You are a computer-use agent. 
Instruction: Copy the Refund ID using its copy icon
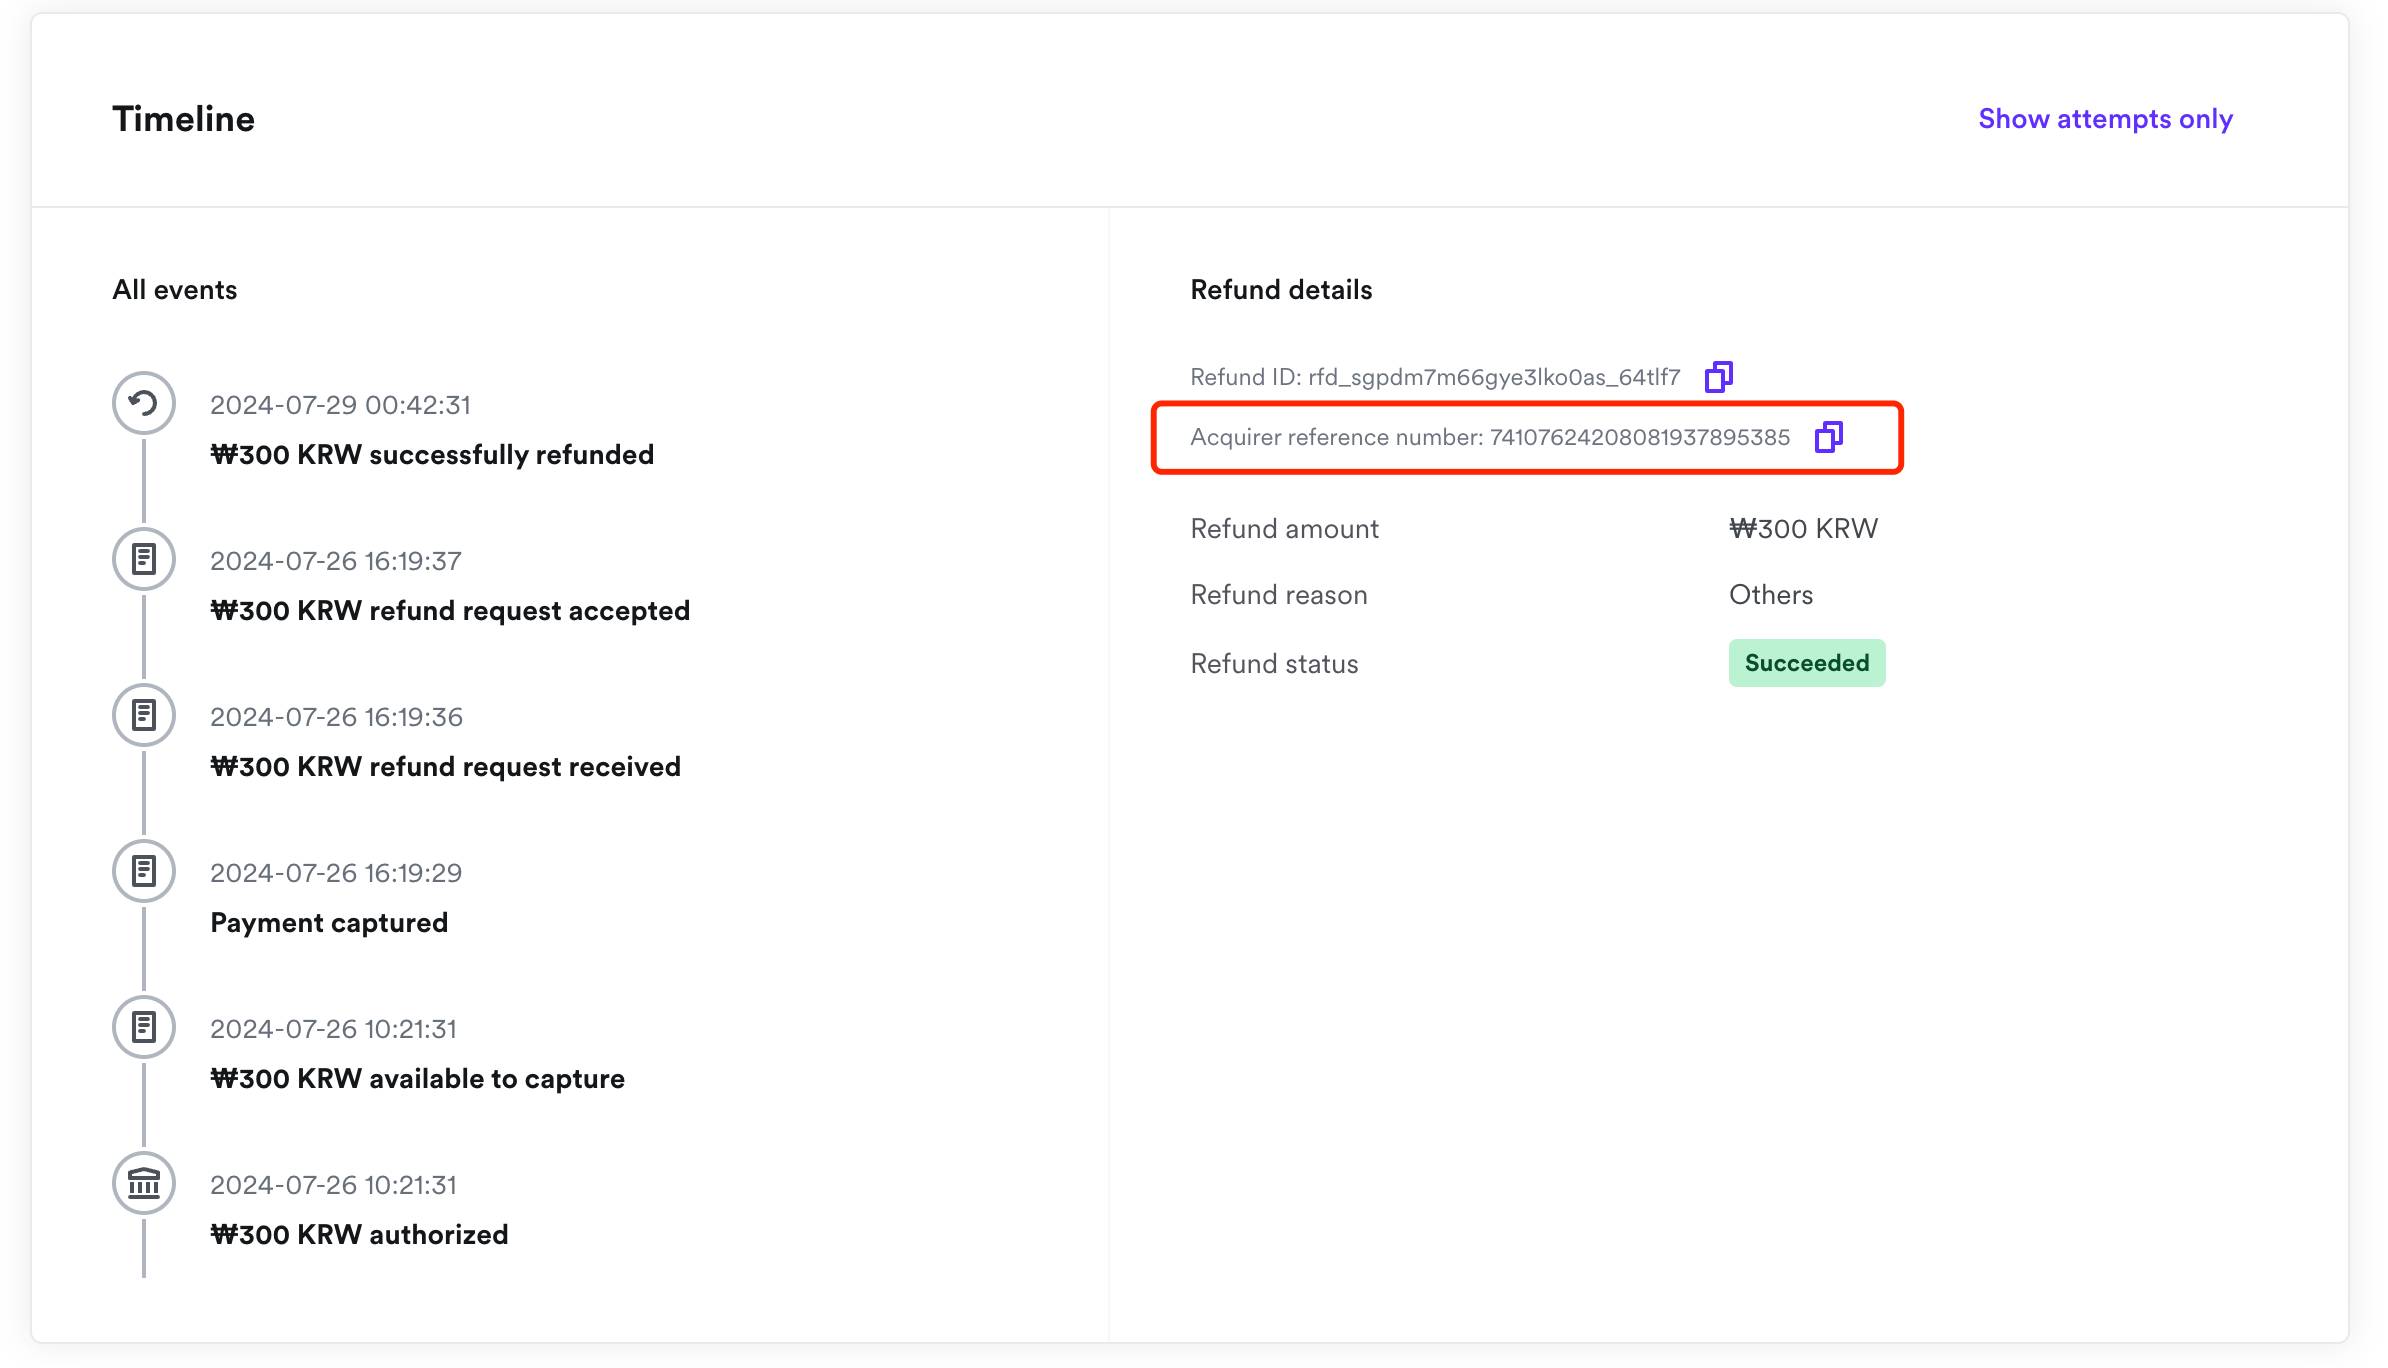click(1721, 375)
